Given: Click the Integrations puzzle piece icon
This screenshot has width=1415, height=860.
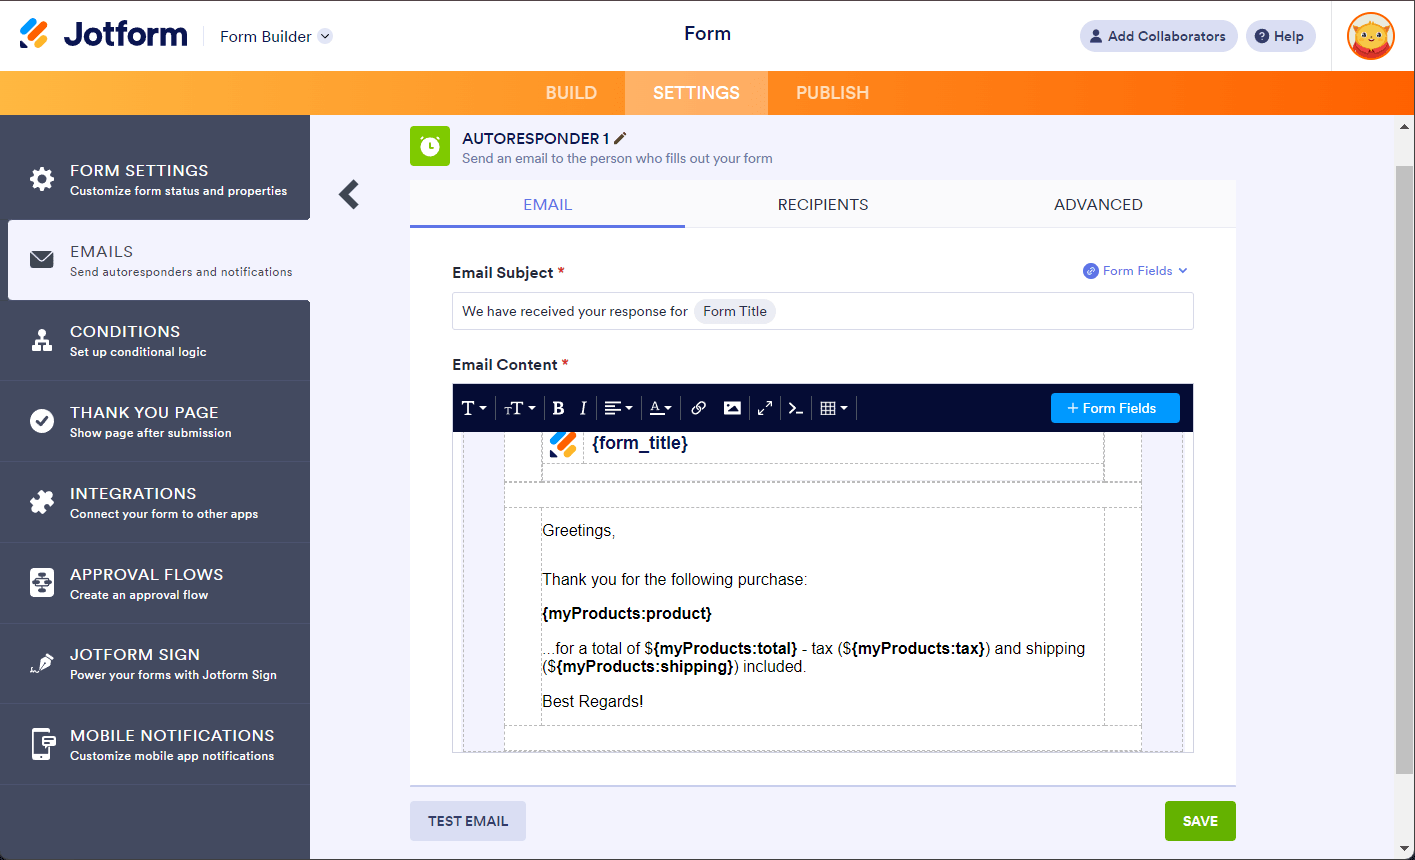Looking at the screenshot, I should (42, 502).
